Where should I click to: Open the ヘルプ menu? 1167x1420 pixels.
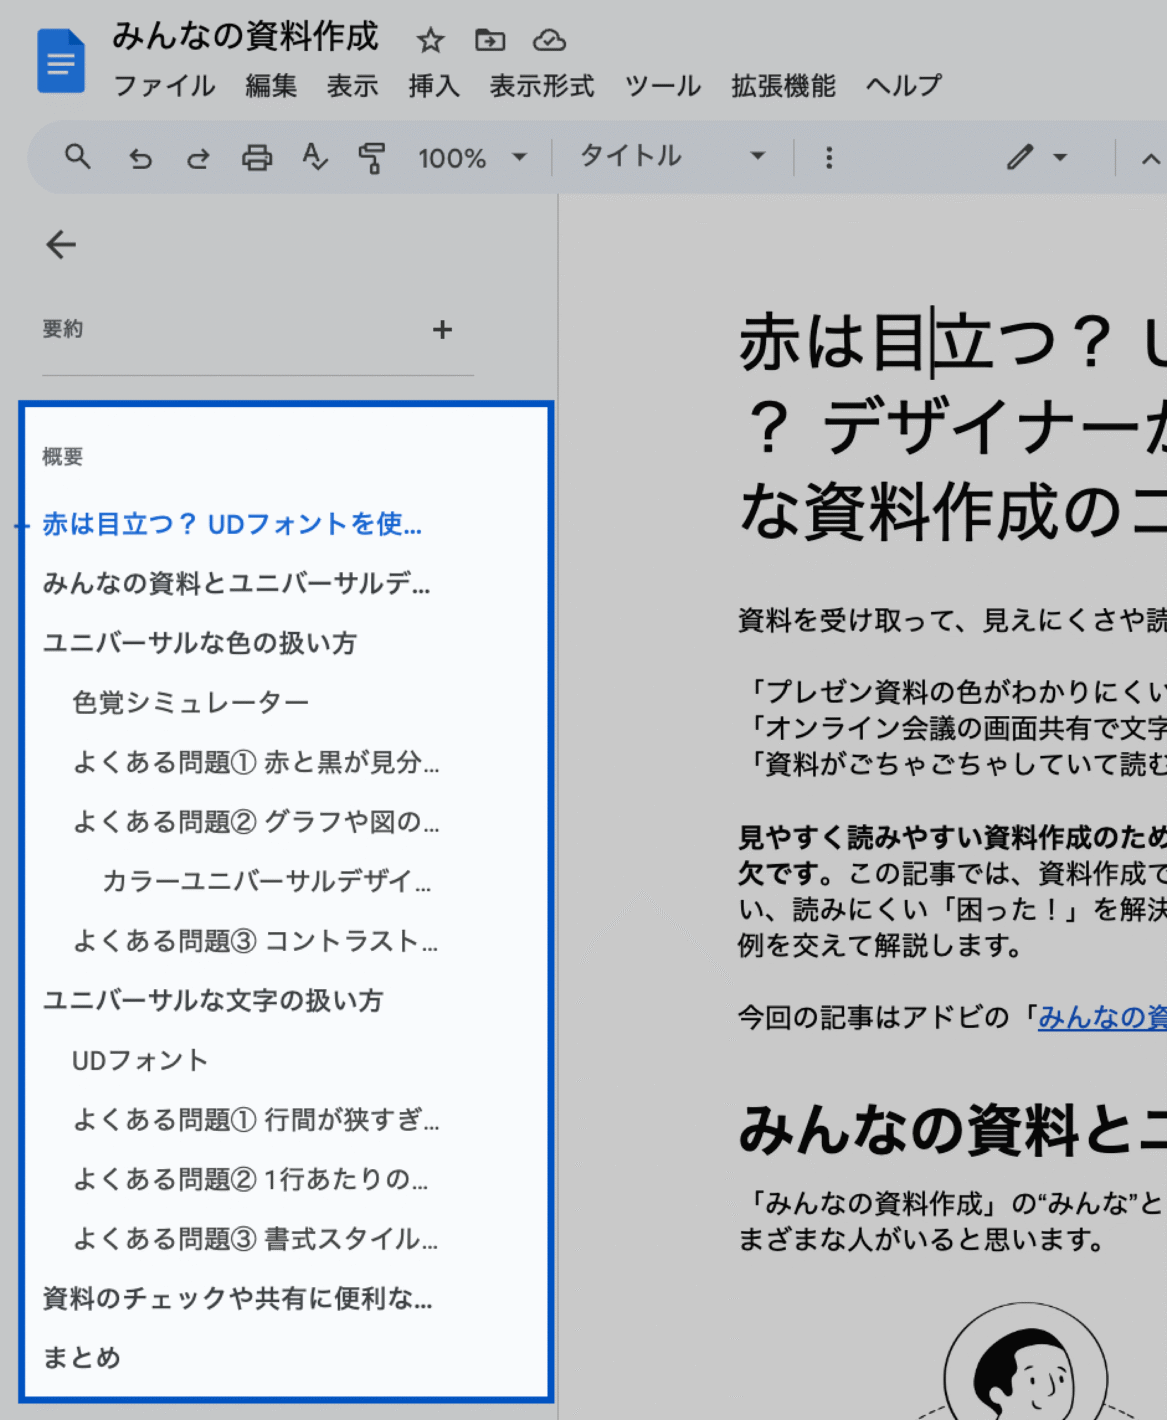pyautogui.click(x=903, y=86)
